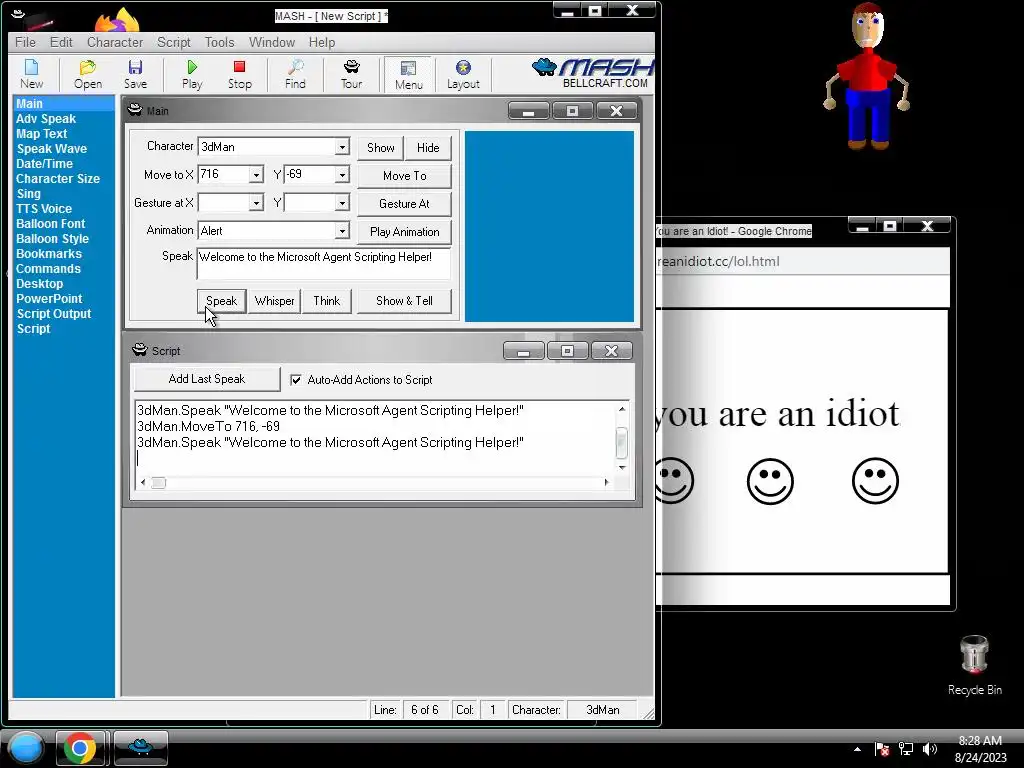
Task: Open the Character menu
Action: [115, 42]
